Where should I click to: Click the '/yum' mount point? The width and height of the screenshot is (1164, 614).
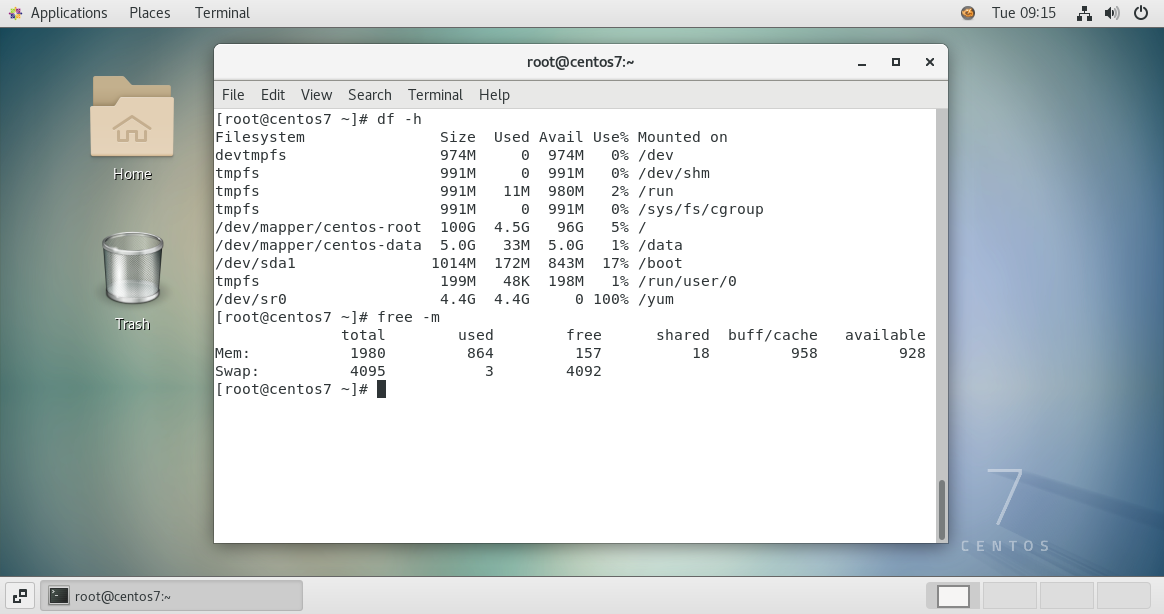click(656, 299)
